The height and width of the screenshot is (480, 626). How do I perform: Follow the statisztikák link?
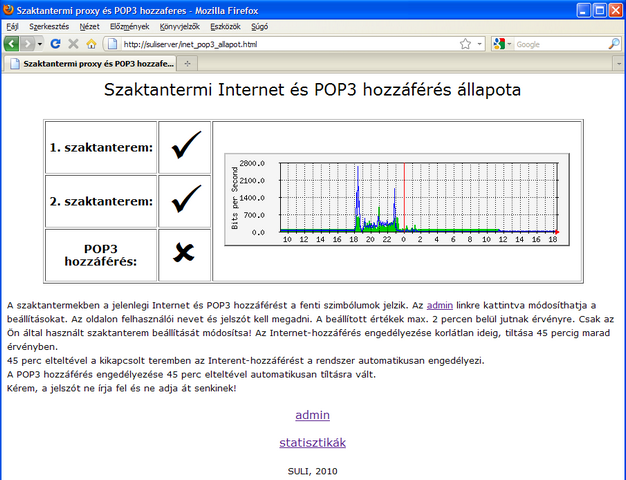[312, 442]
